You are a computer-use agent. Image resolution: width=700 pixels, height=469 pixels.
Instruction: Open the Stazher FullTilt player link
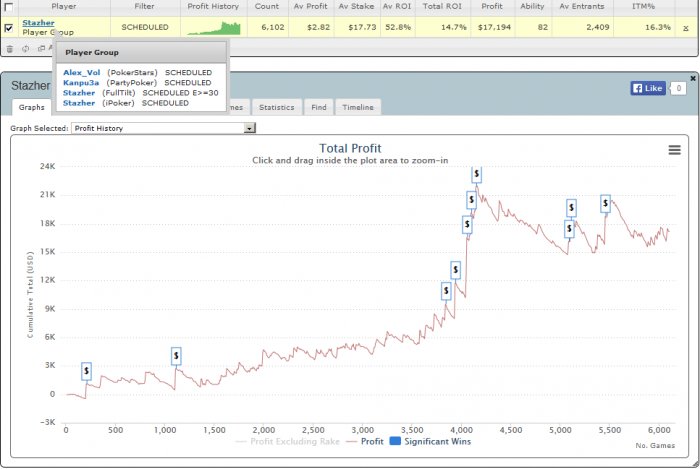pos(79,93)
